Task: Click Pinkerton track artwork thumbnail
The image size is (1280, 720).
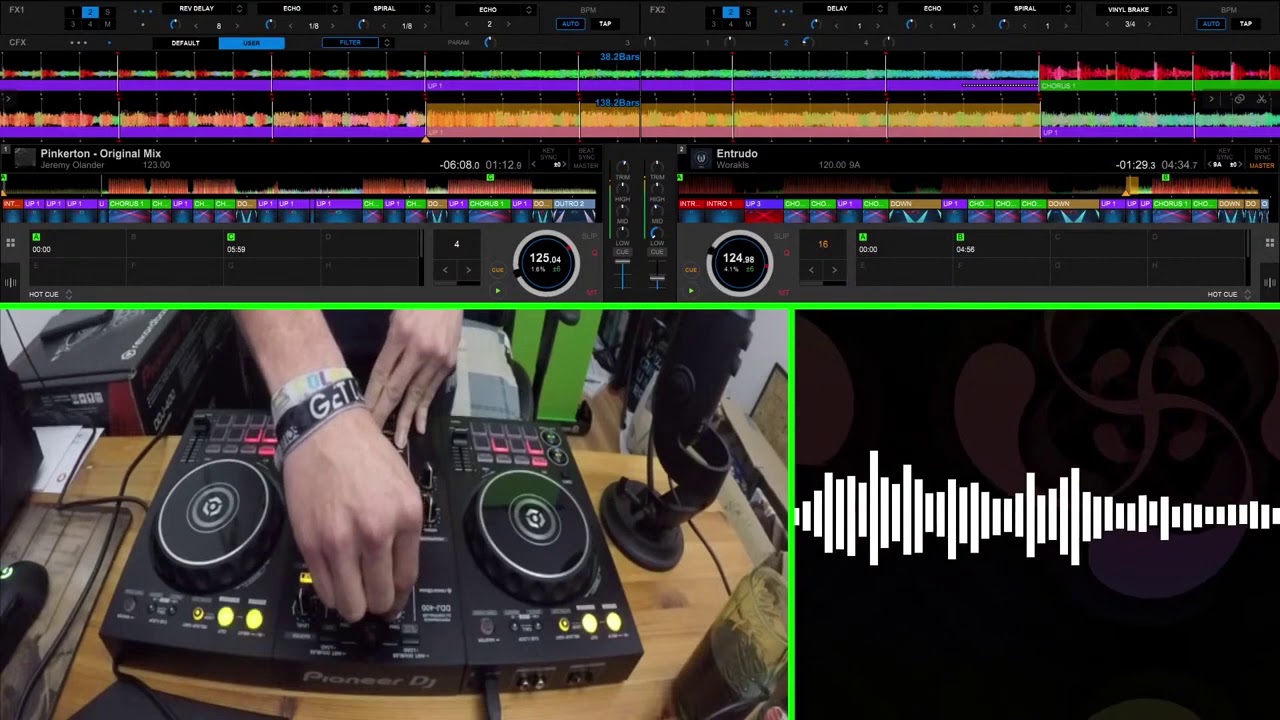Action: pos(25,158)
